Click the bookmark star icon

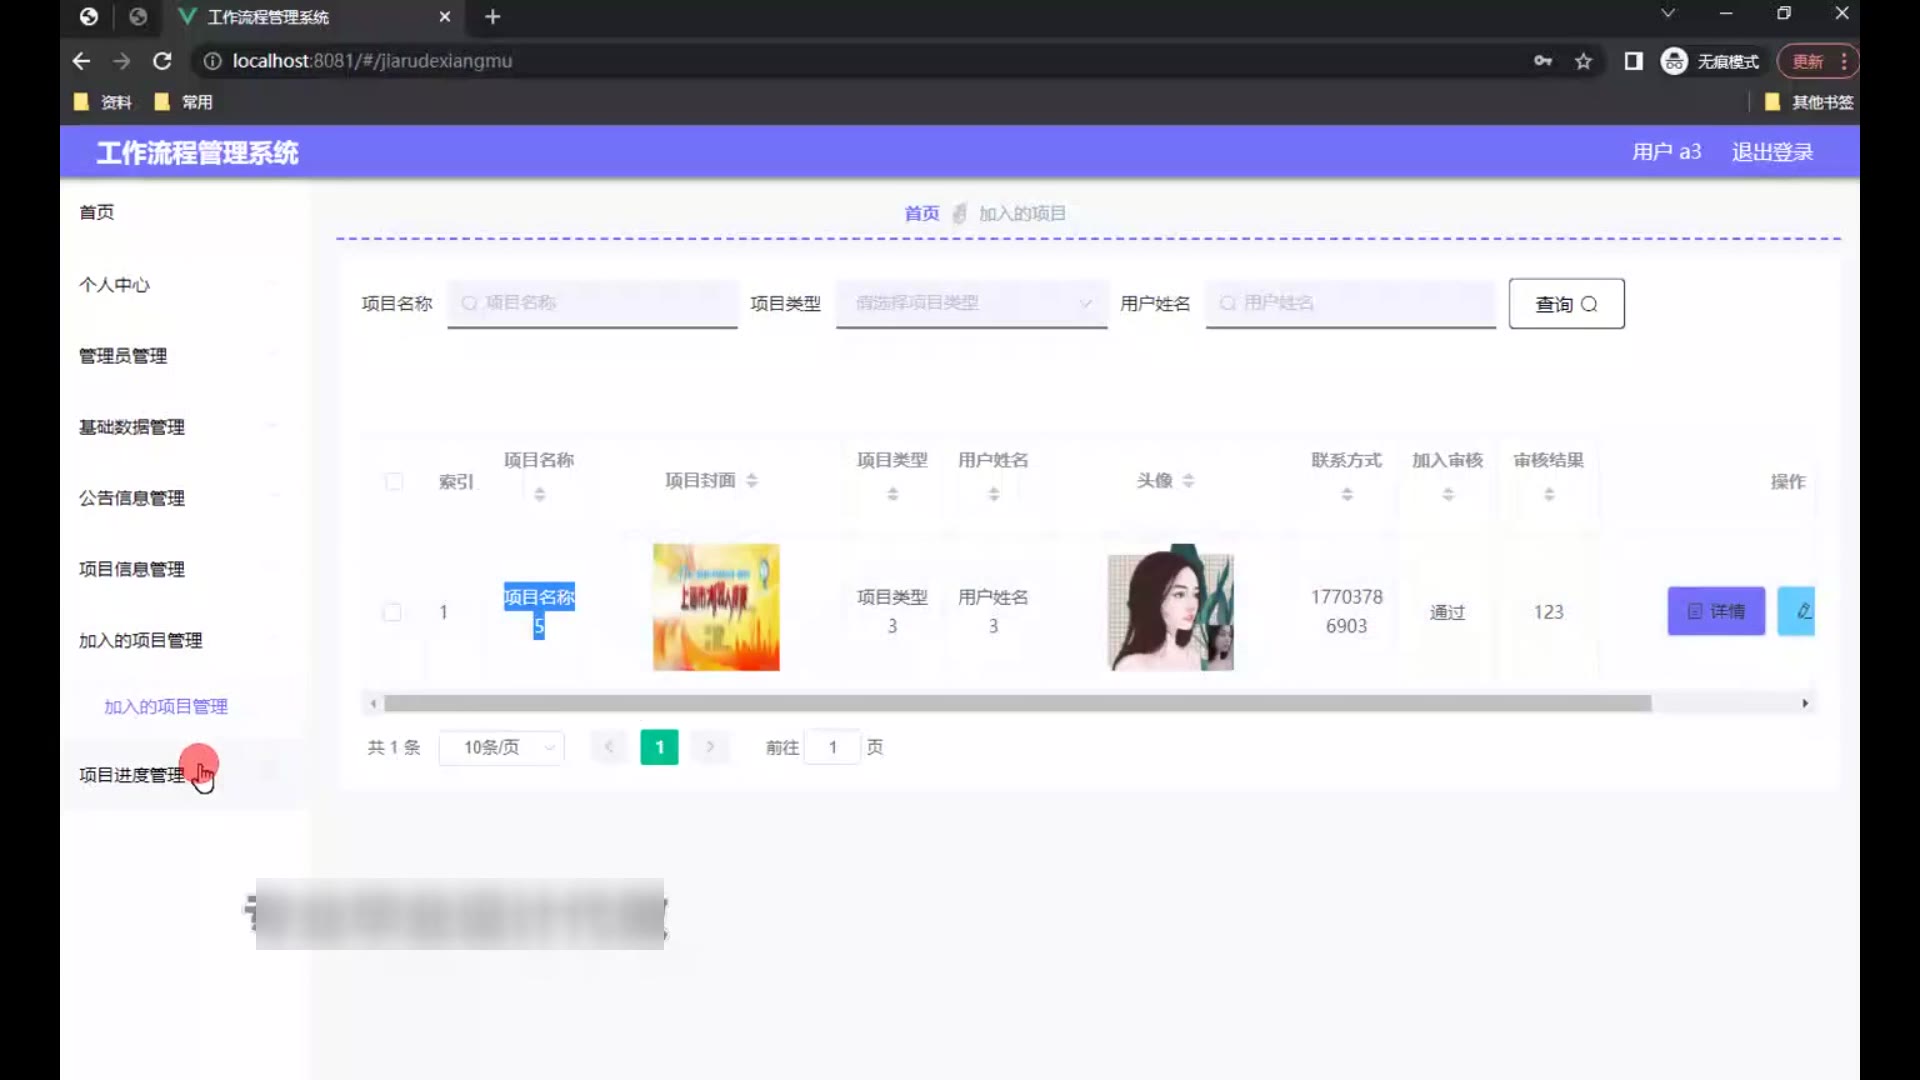tap(1583, 61)
